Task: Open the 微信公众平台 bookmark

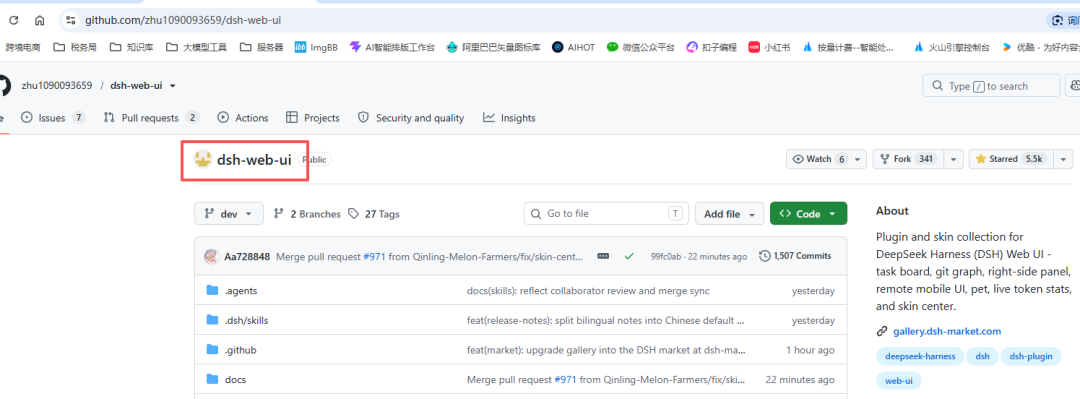Action: point(641,48)
